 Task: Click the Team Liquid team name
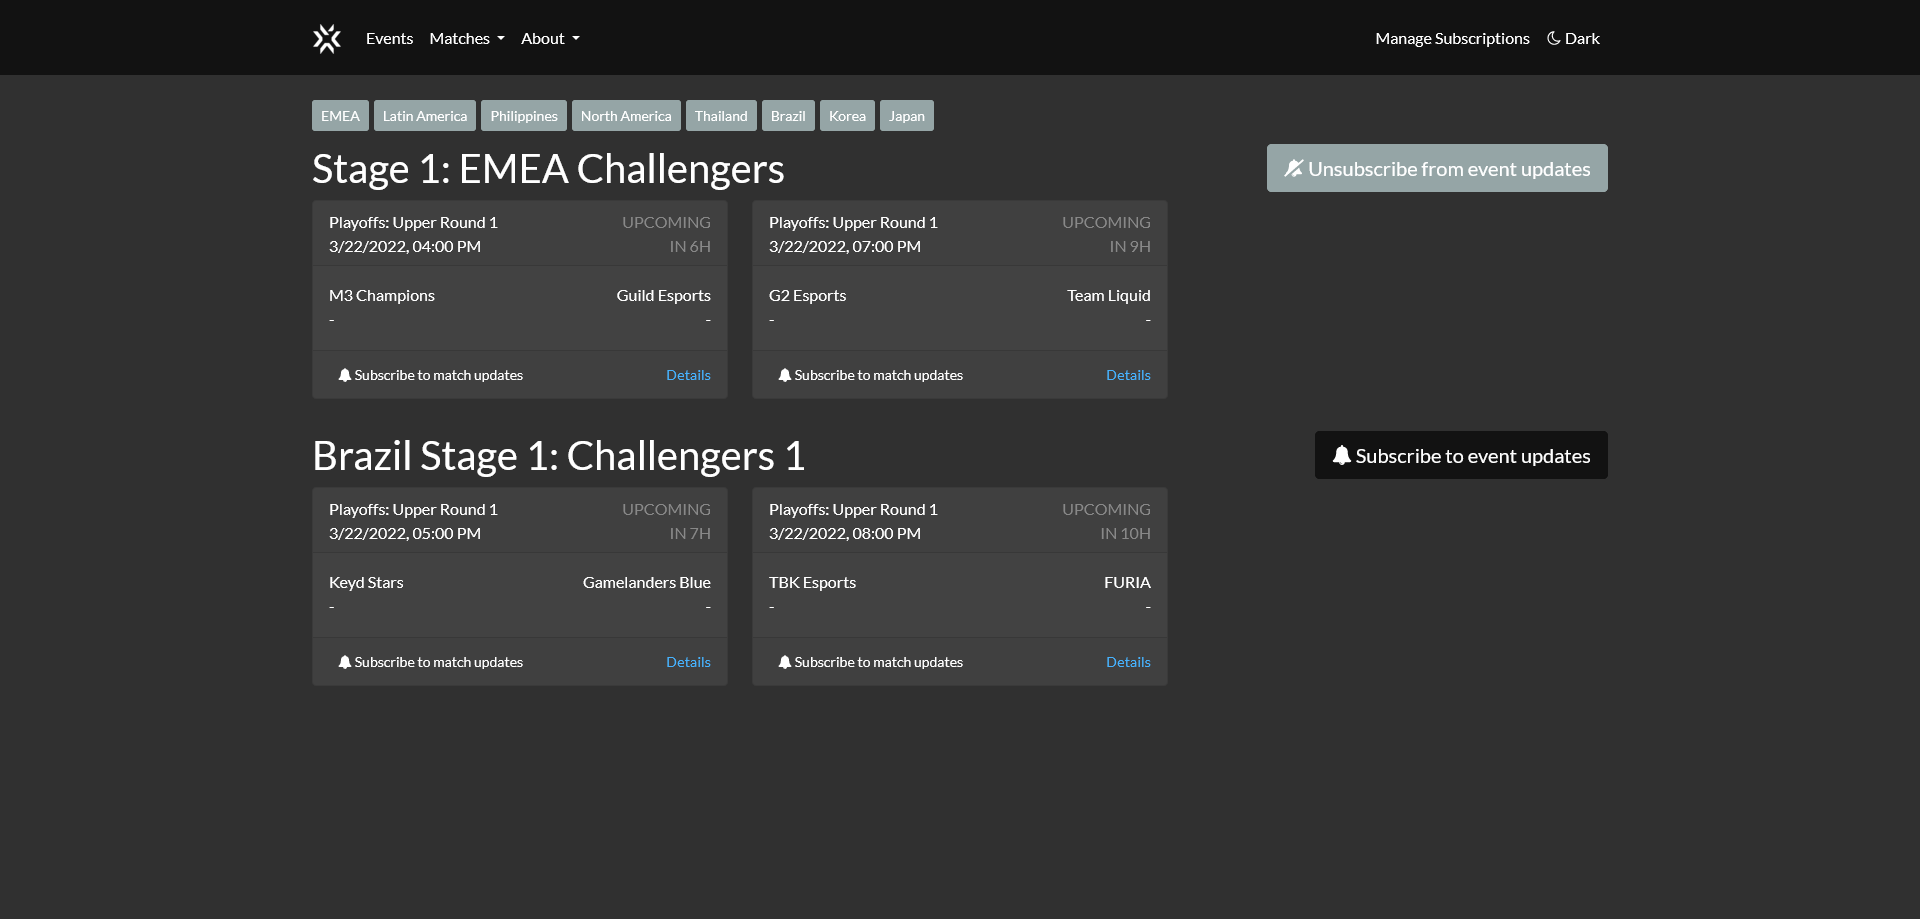point(1108,295)
